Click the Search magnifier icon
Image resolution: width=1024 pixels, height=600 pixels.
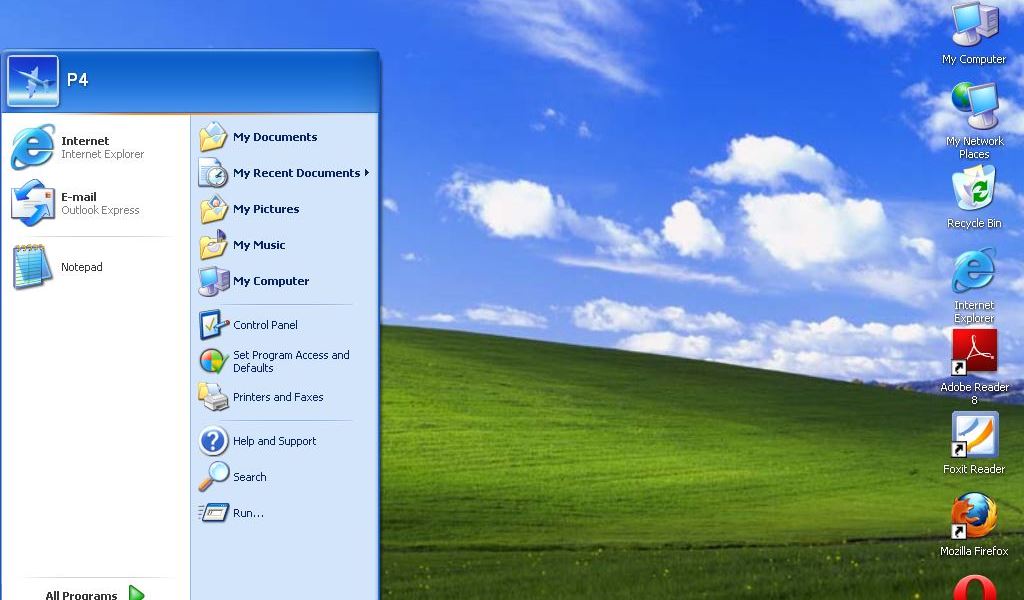click(214, 477)
